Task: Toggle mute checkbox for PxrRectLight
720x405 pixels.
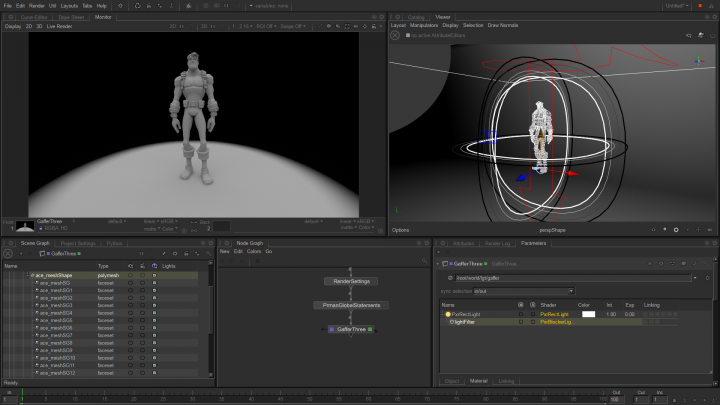Action: pyautogui.click(x=520, y=314)
